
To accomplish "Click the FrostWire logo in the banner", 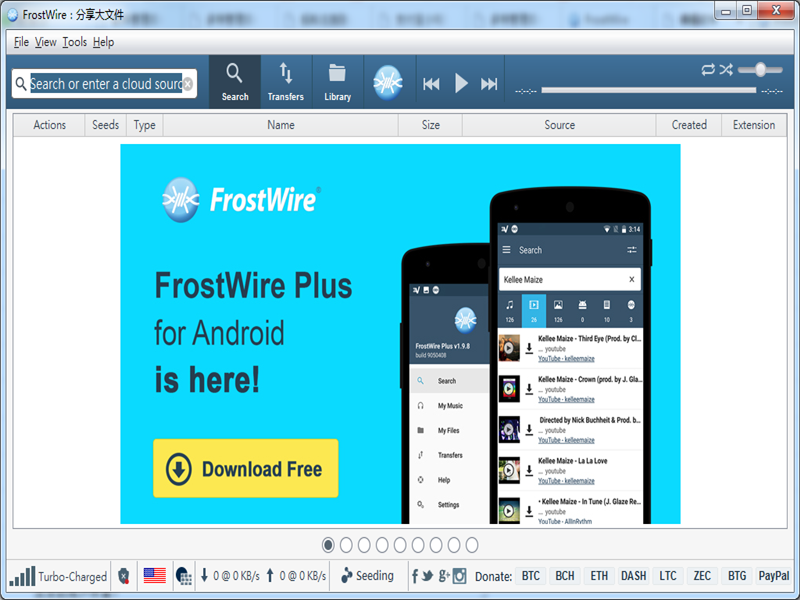I will (x=241, y=199).
